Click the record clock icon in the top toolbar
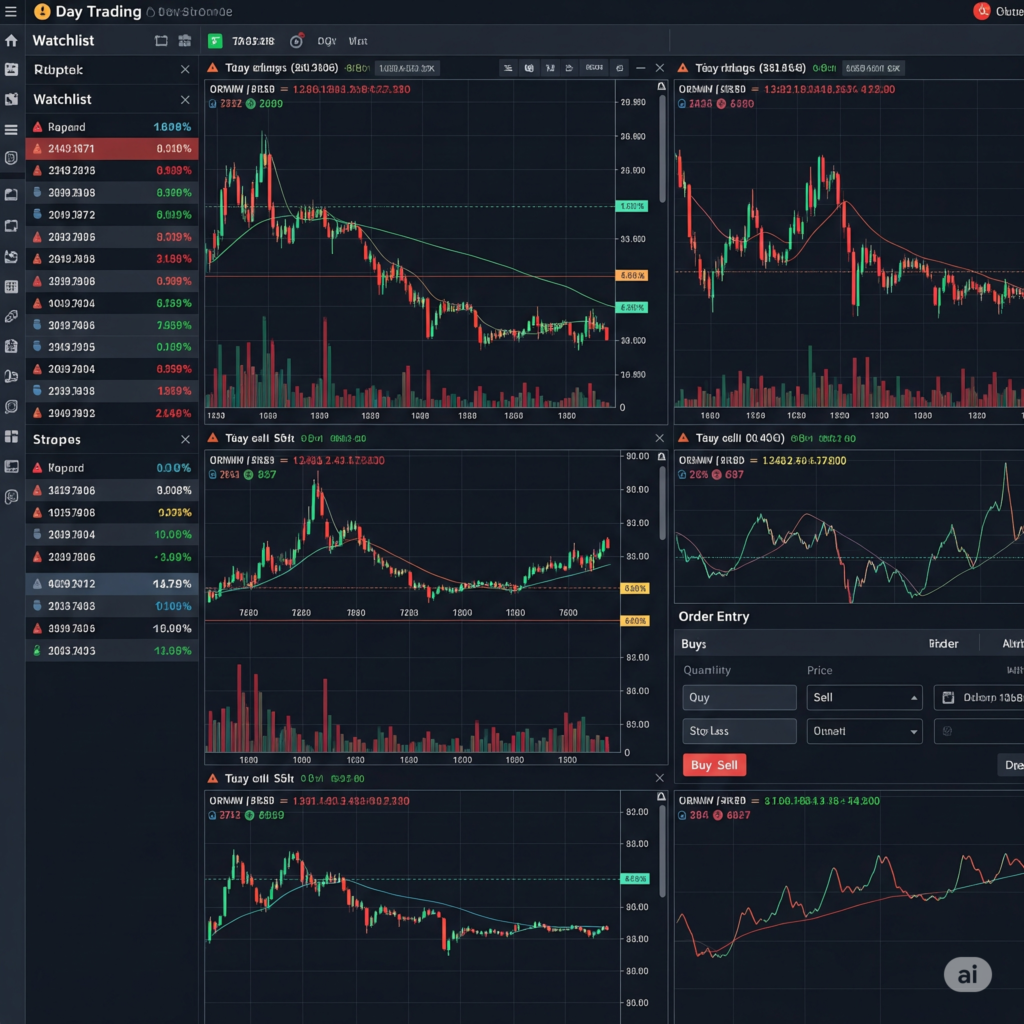The width and height of the screenshot is (1024, 1024). pyautogui.click(x=296, y=41)
